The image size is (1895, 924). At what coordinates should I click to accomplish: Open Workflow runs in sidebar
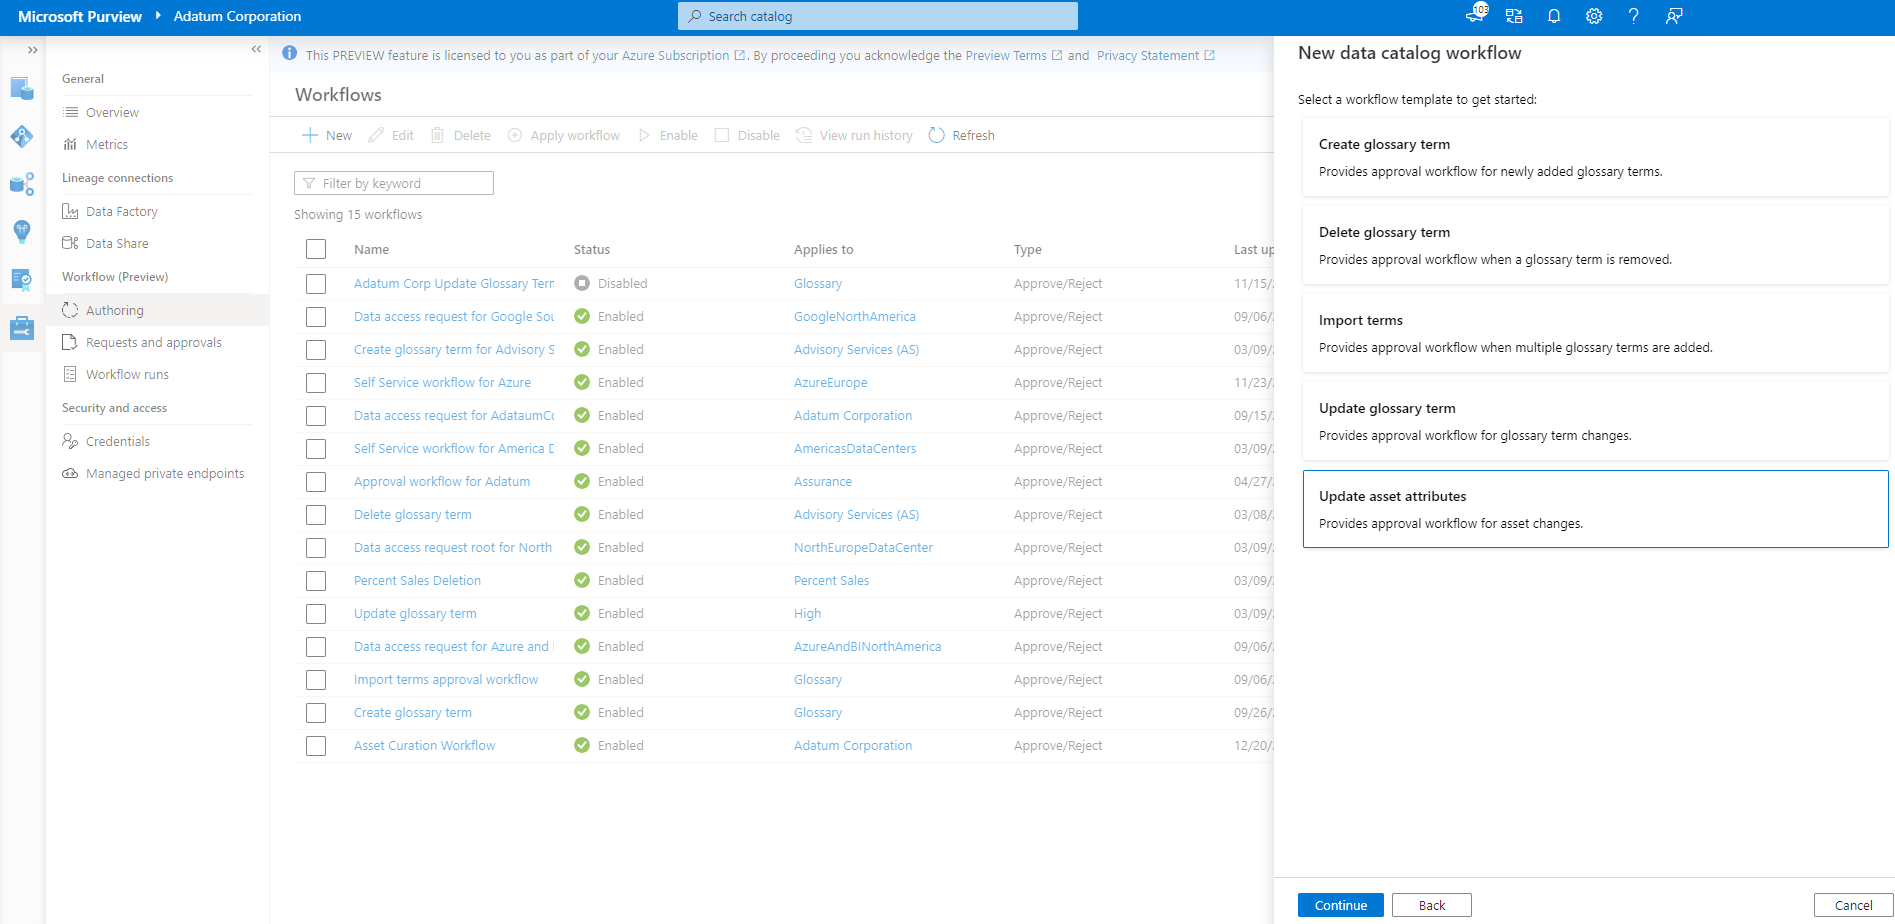click(127, 374)
